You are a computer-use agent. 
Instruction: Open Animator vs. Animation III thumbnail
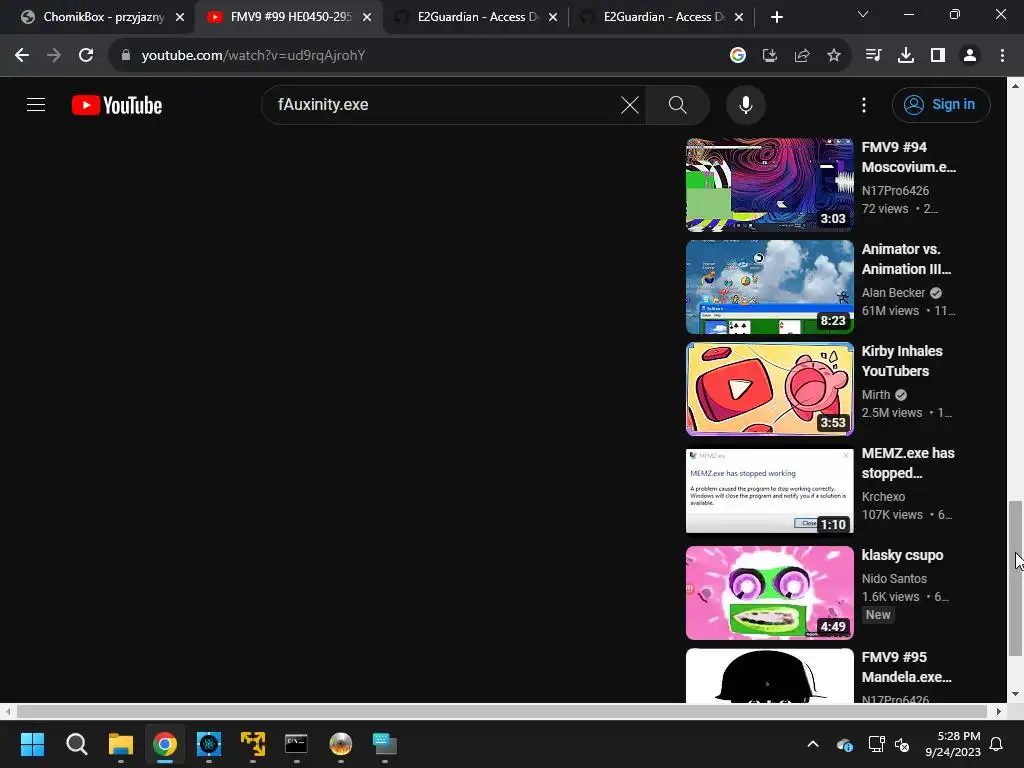[x=769, y=287]
